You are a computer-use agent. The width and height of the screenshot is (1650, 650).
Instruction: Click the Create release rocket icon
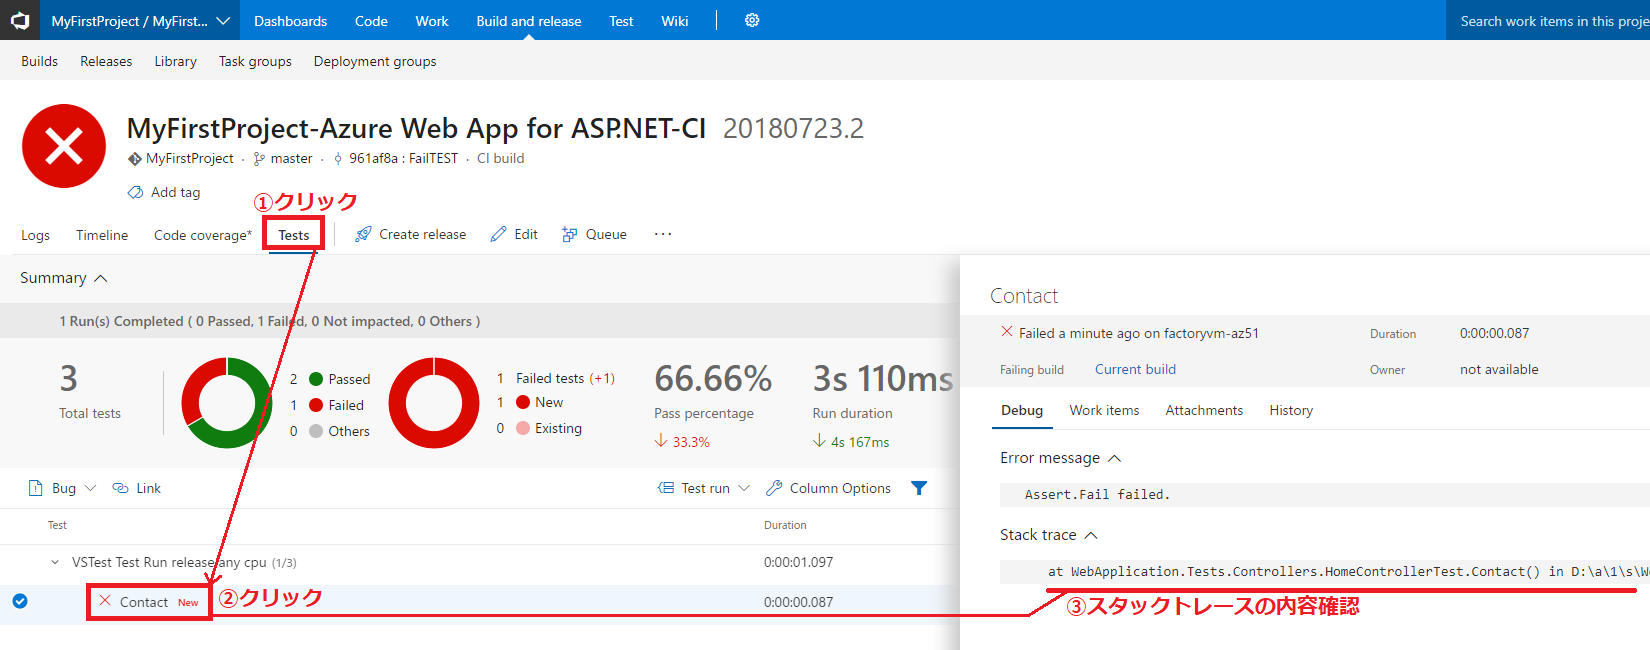[363, 234]
